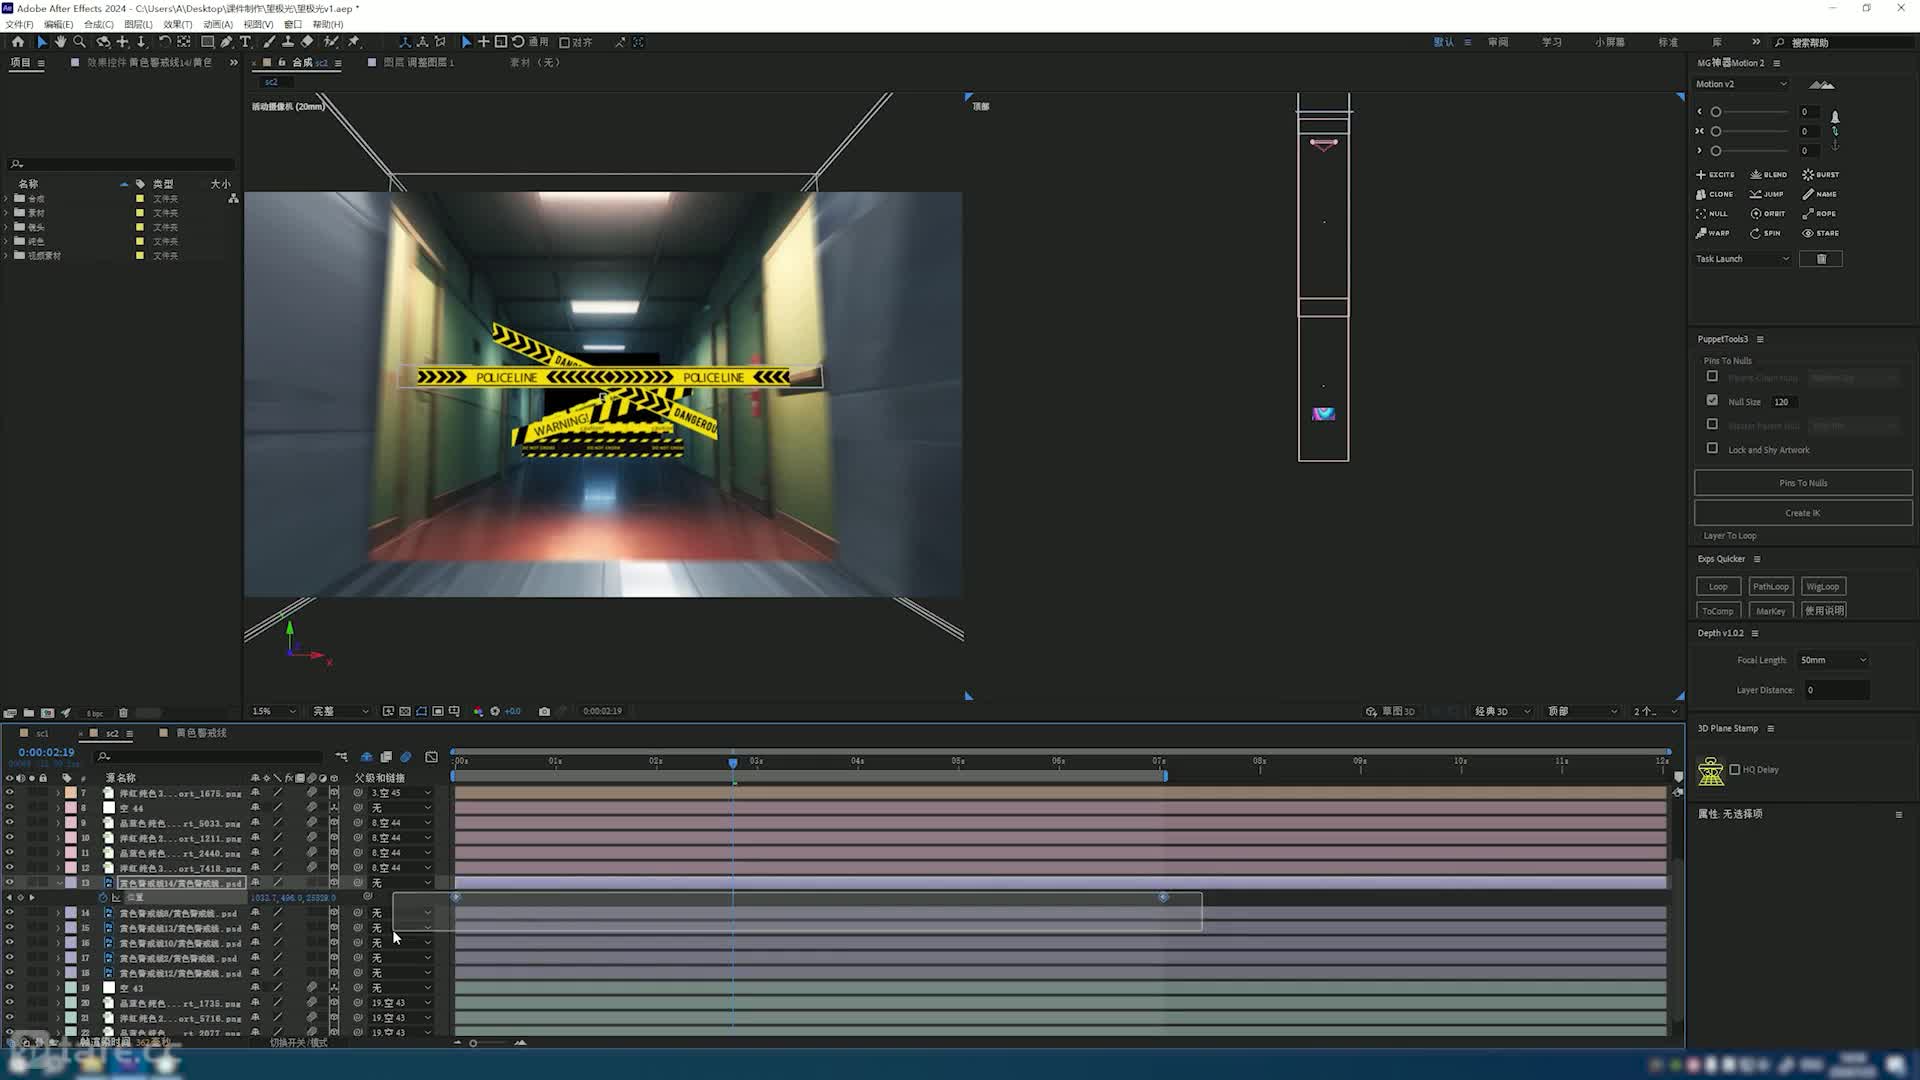
Task: Select the Puppet Pin tool
Action: [353, 42]
